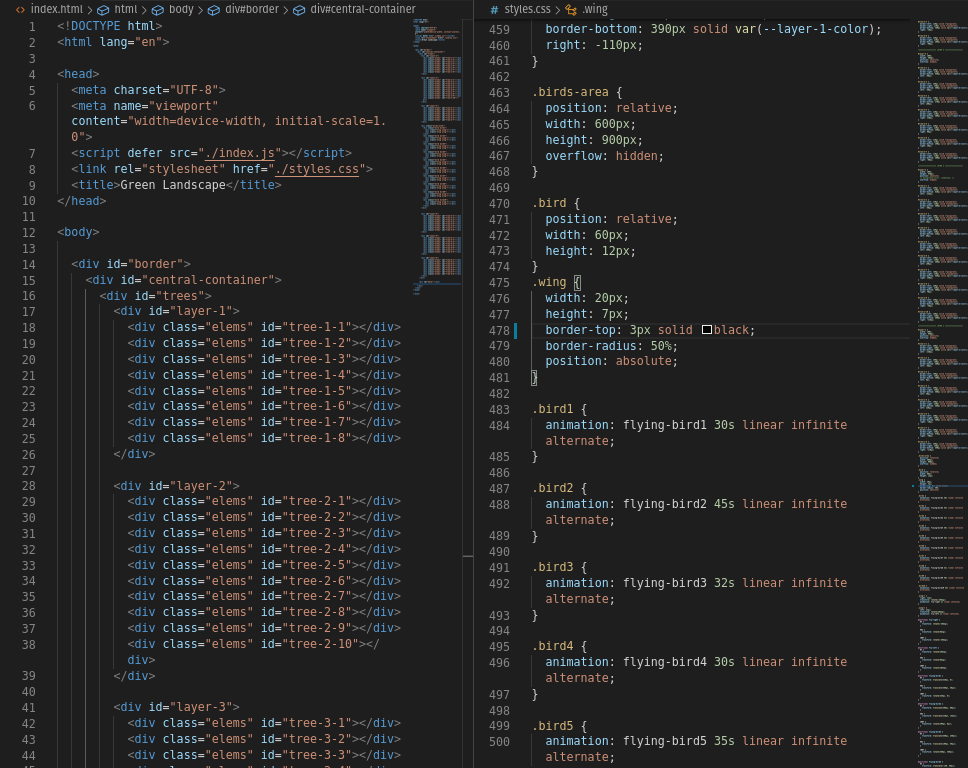
Task: Click the .wing selector on line 475
Action: coord(549,282)
